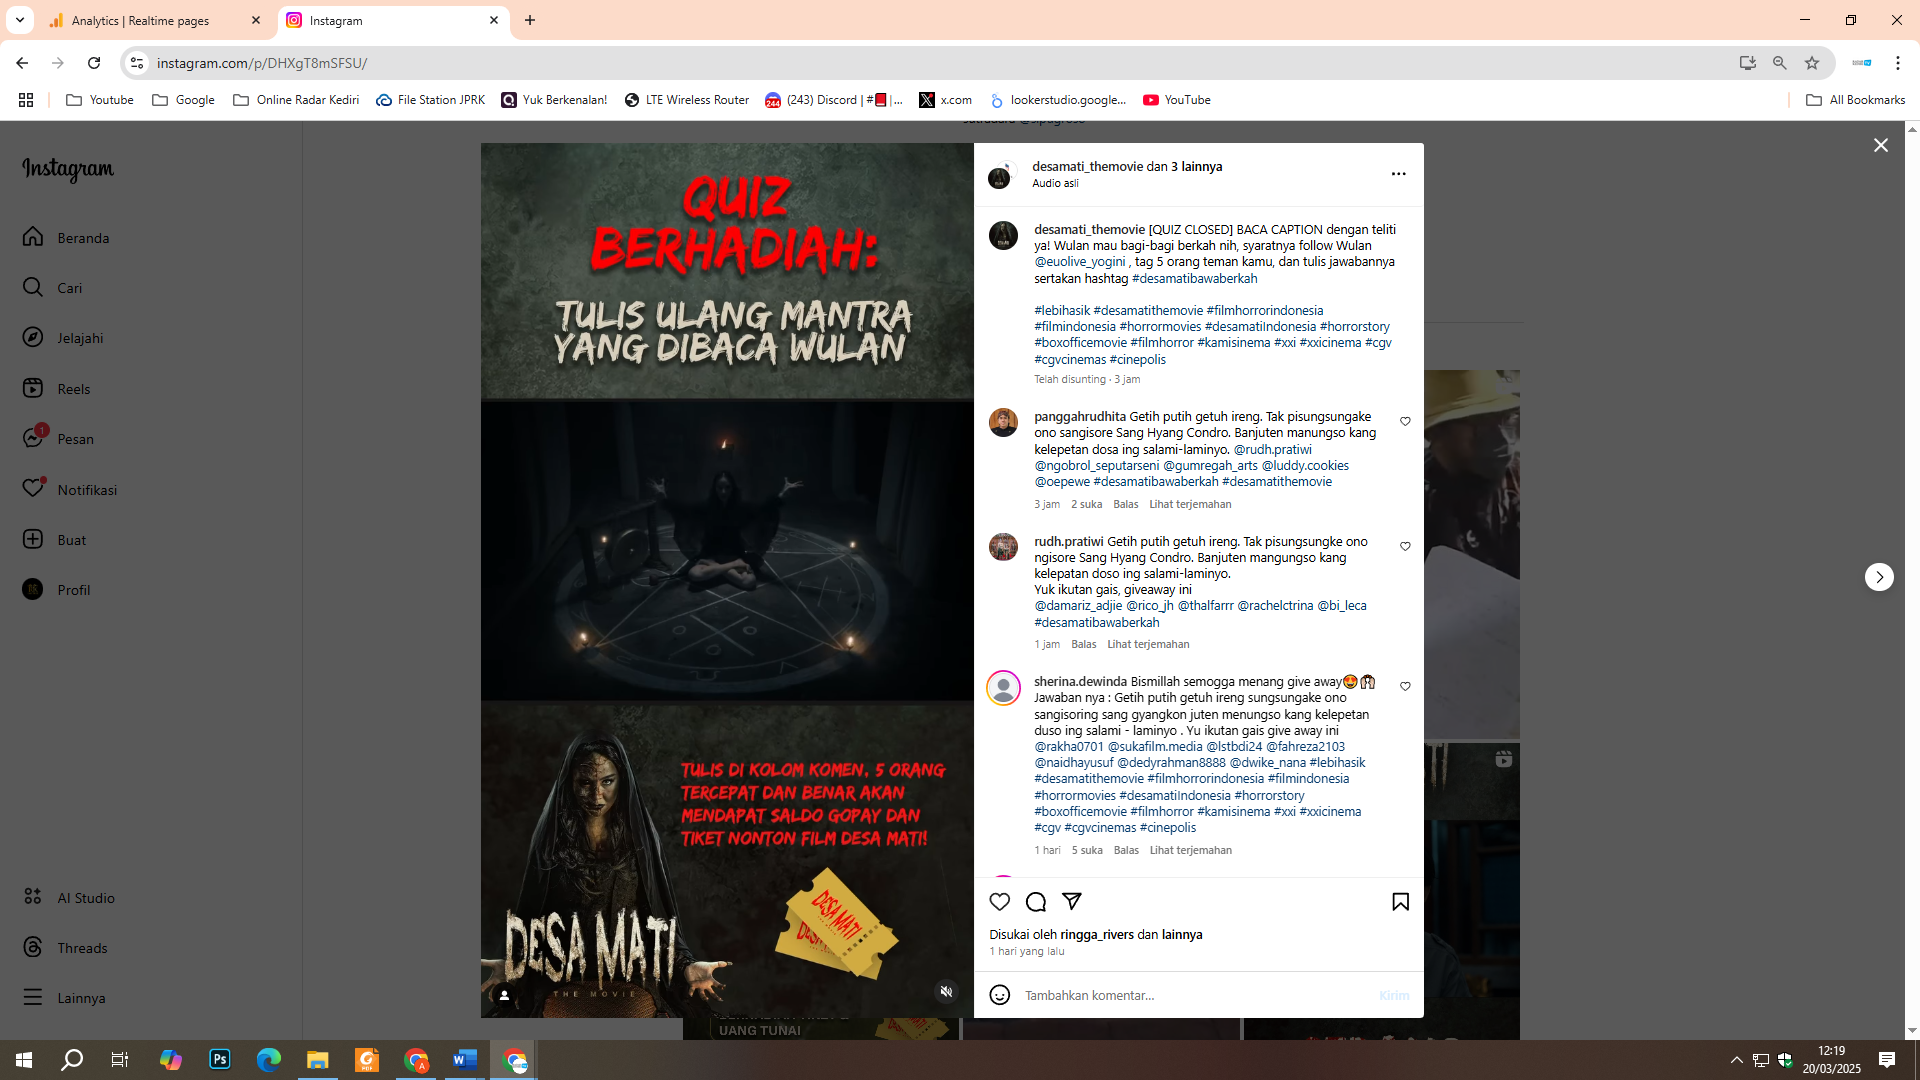Open Notifikasi notifications
1920x1080 pixels.
pyautogui.click(x=70, y=489)
